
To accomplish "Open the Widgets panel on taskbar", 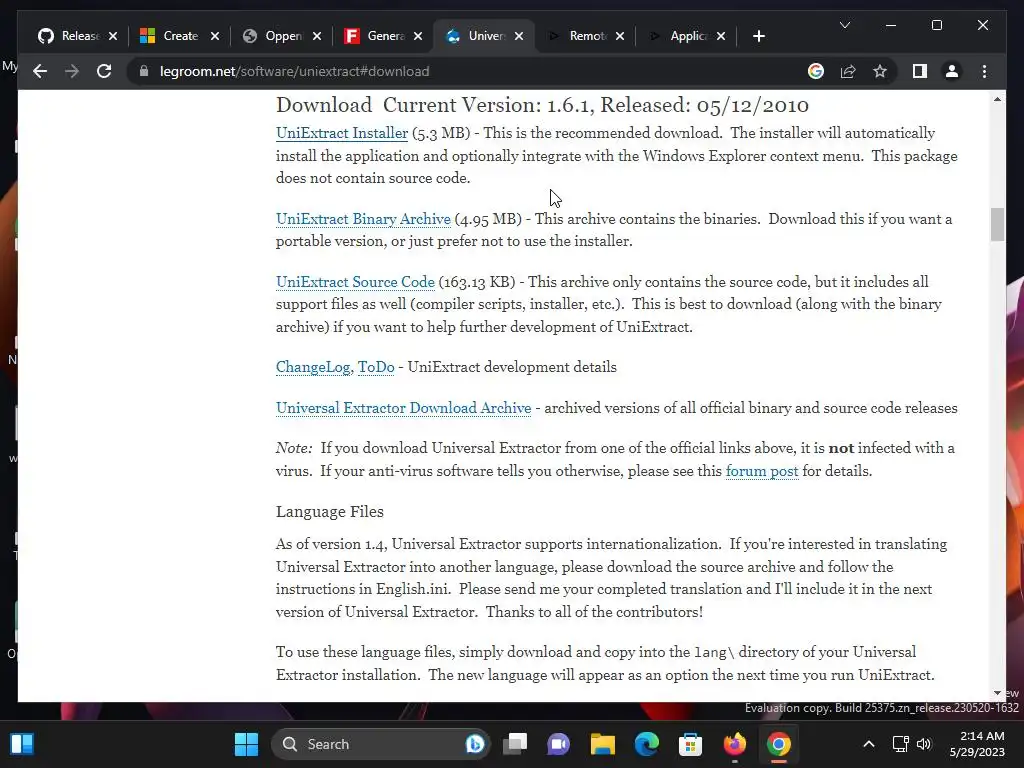I will 22,744.
